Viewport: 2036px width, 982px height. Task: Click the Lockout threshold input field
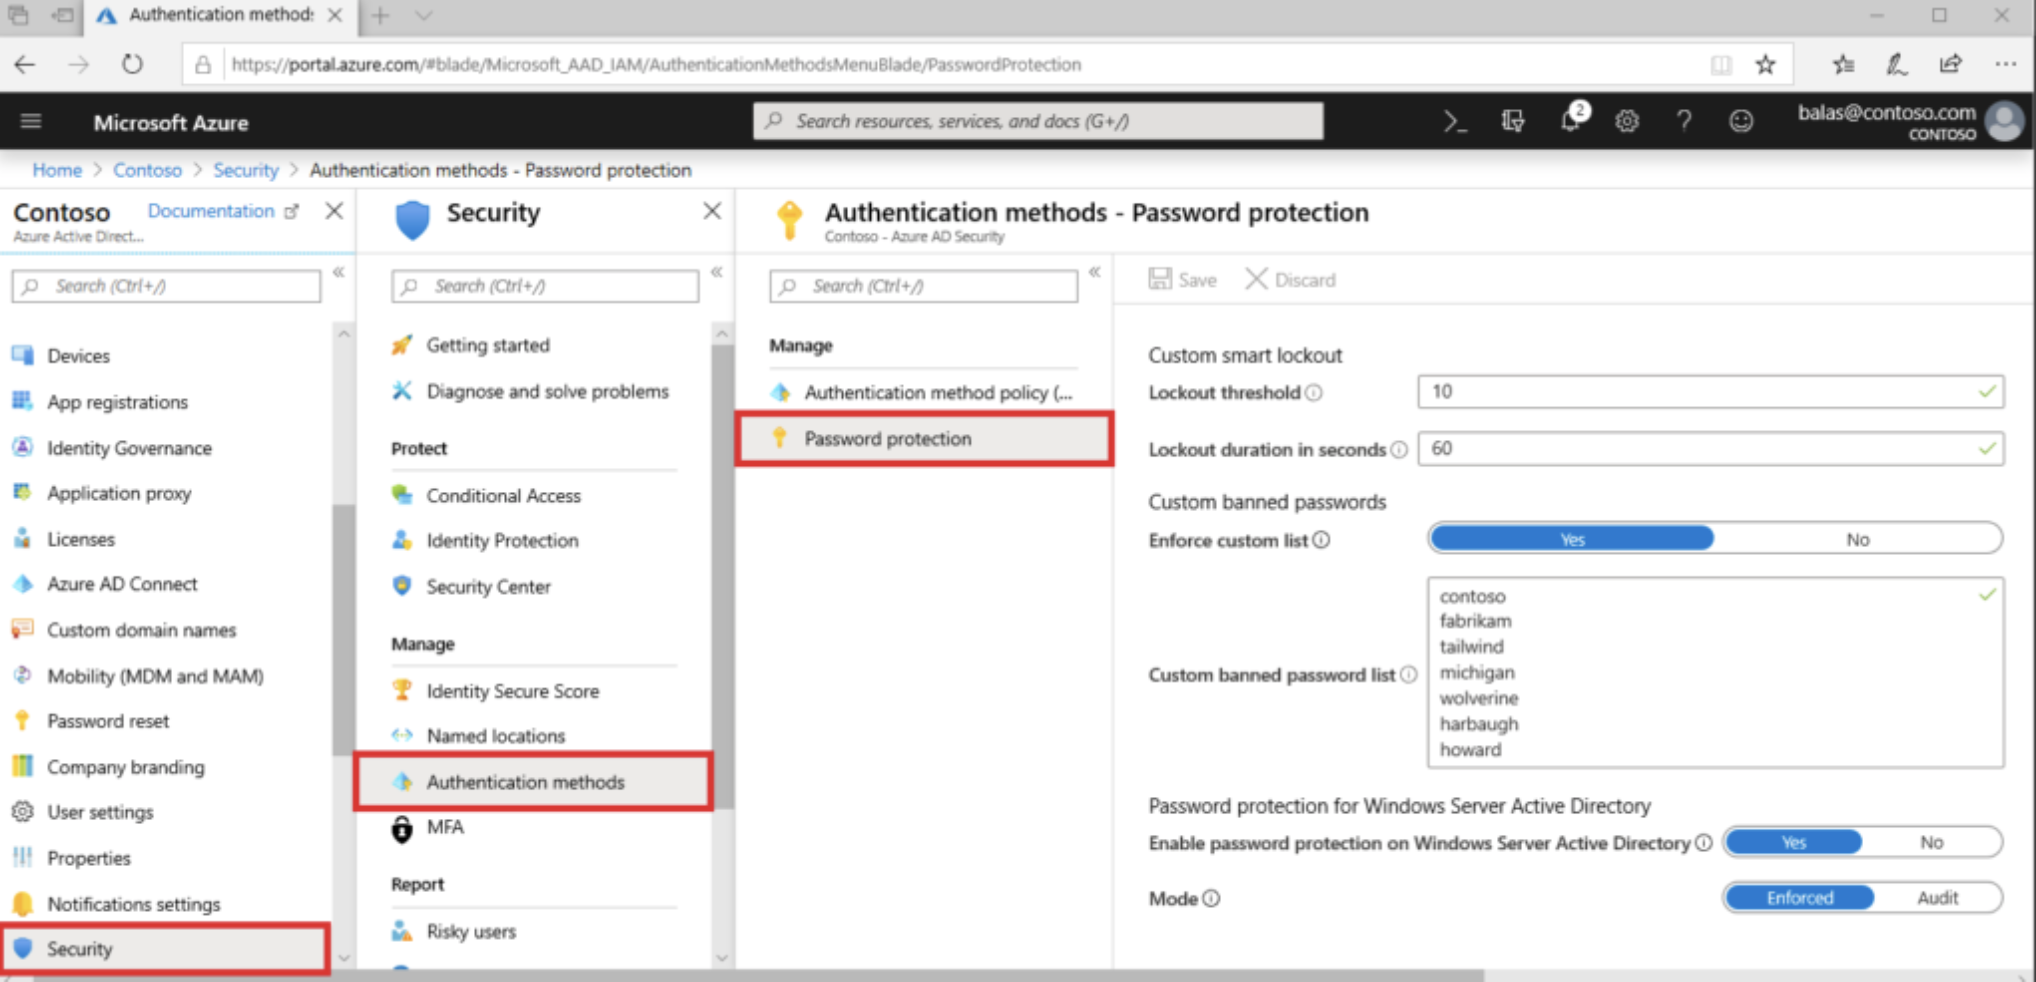[1710, 392]
